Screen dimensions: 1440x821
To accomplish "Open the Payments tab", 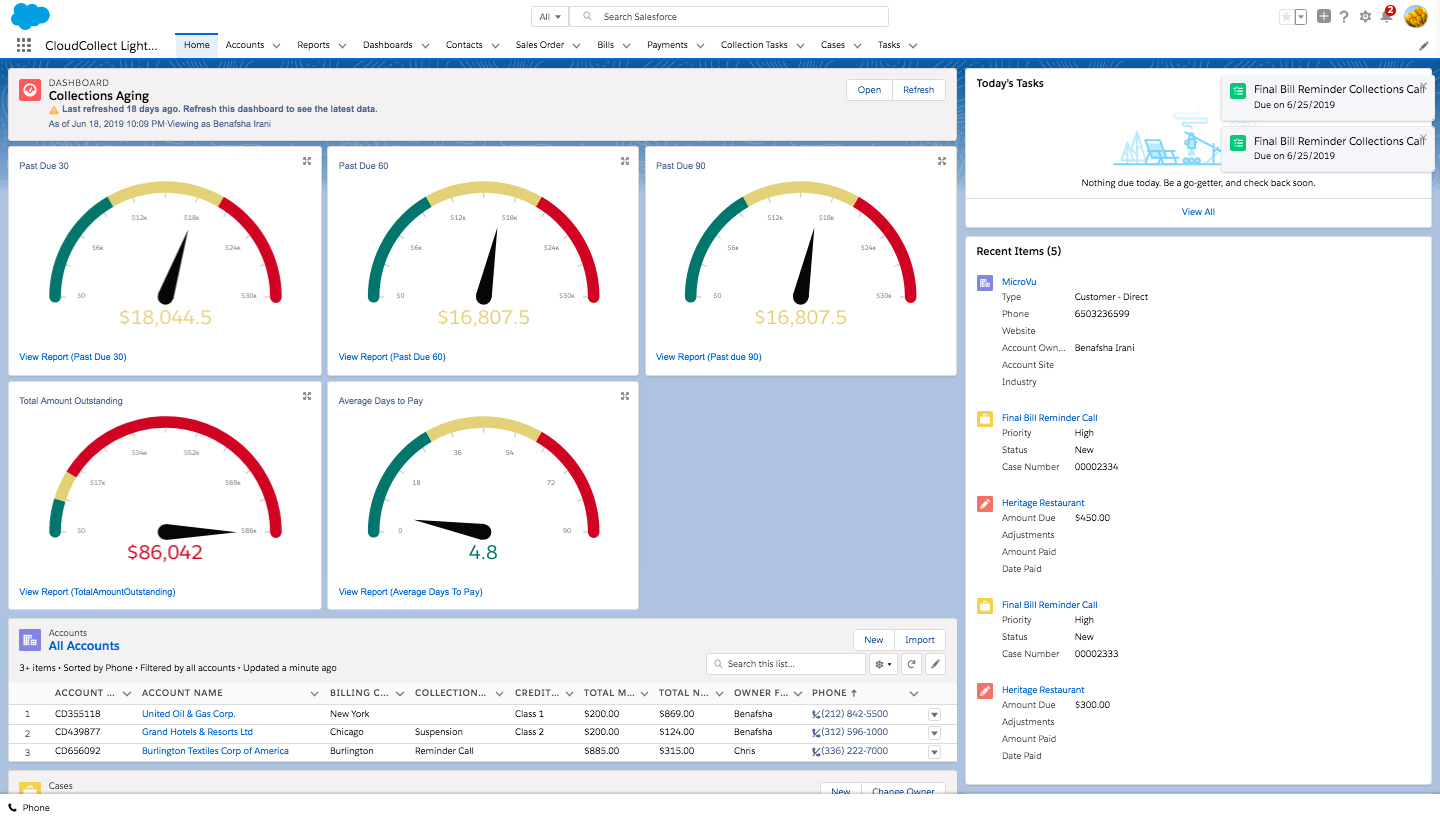I will (667, 45).
